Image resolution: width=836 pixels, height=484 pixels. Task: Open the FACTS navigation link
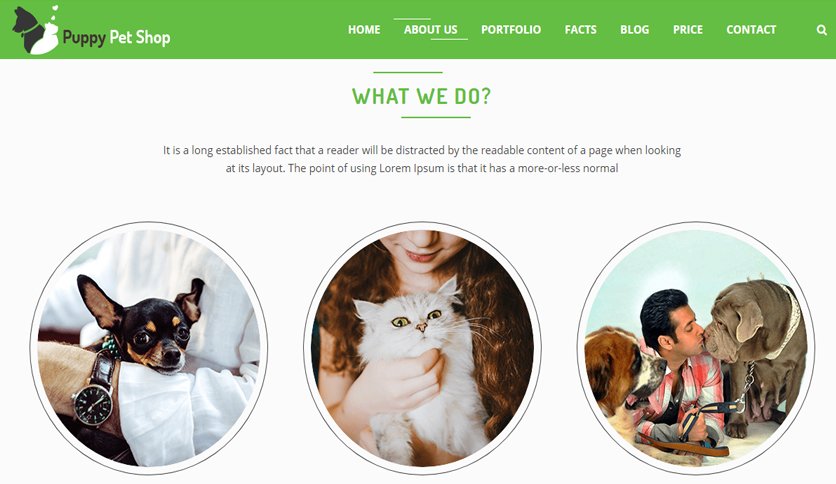pyautogui.click(x=581, y=30)
